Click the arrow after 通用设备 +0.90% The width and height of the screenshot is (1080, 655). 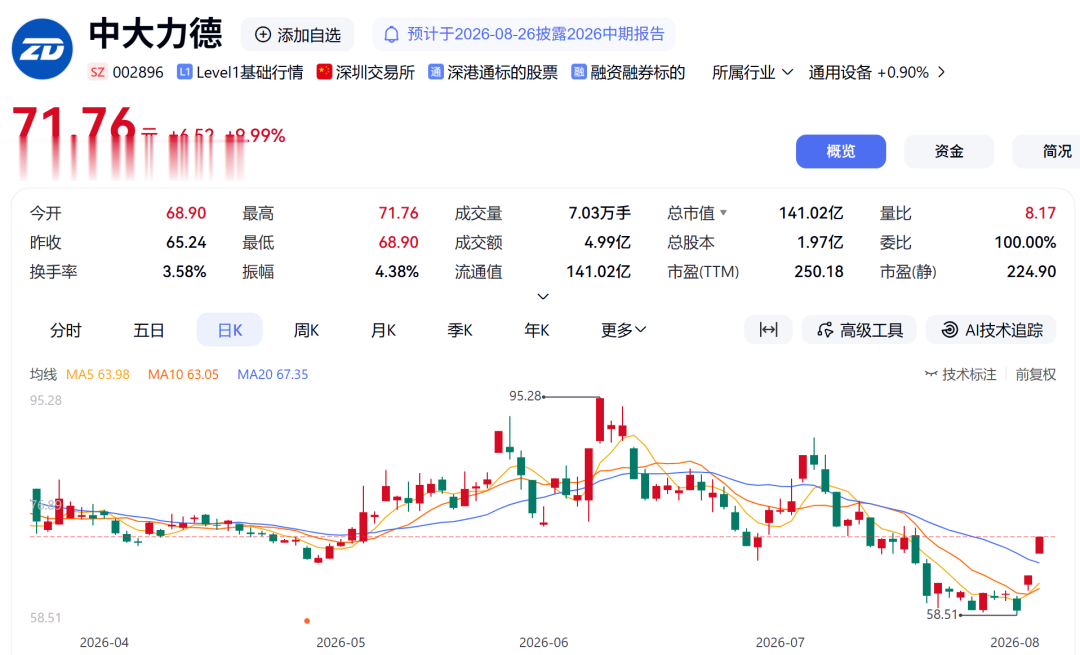(942, 72)
